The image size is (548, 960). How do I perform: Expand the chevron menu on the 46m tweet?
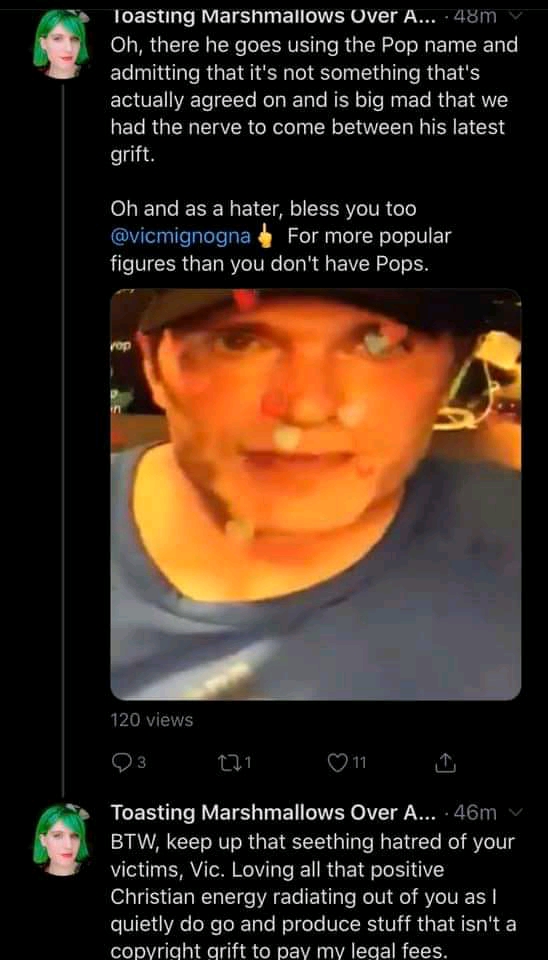click(x=514, y=813)
